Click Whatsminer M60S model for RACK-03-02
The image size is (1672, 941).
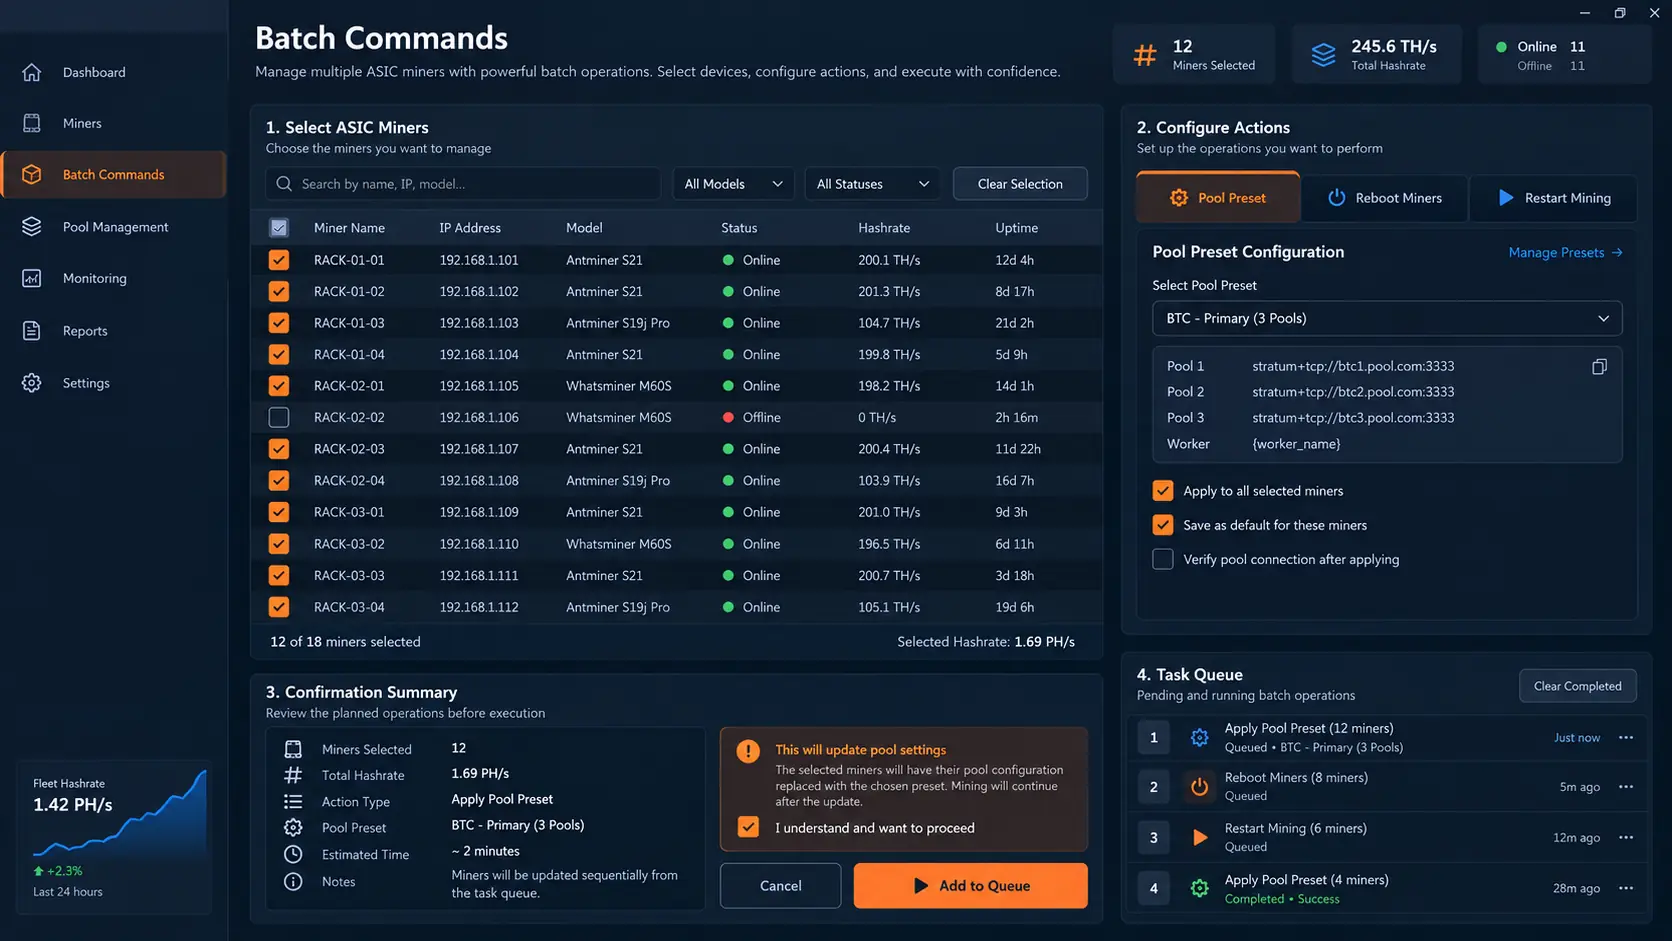tap(619, 544)
